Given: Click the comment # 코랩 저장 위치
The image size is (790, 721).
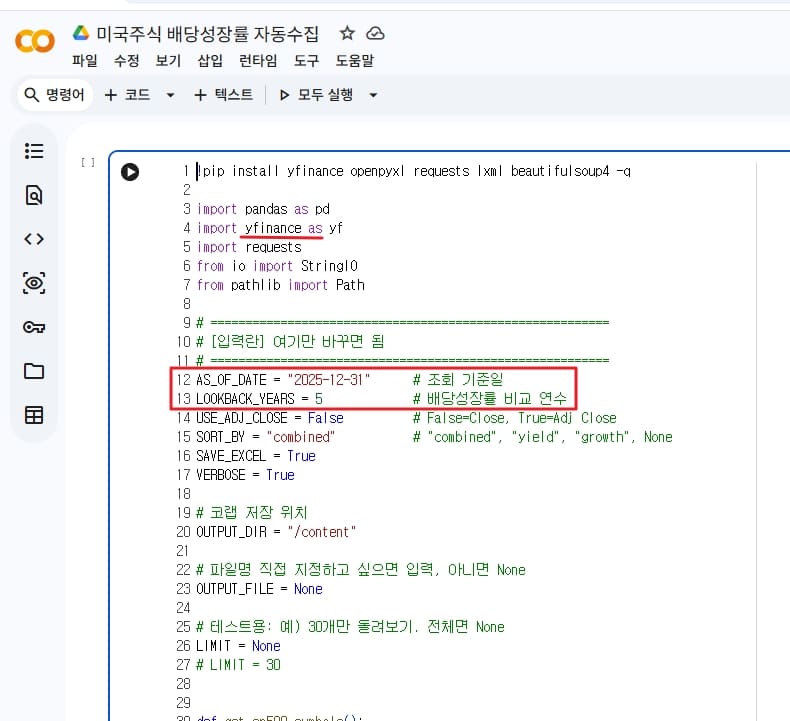Looking at the screenshot, I should click(x=251, y=513).
